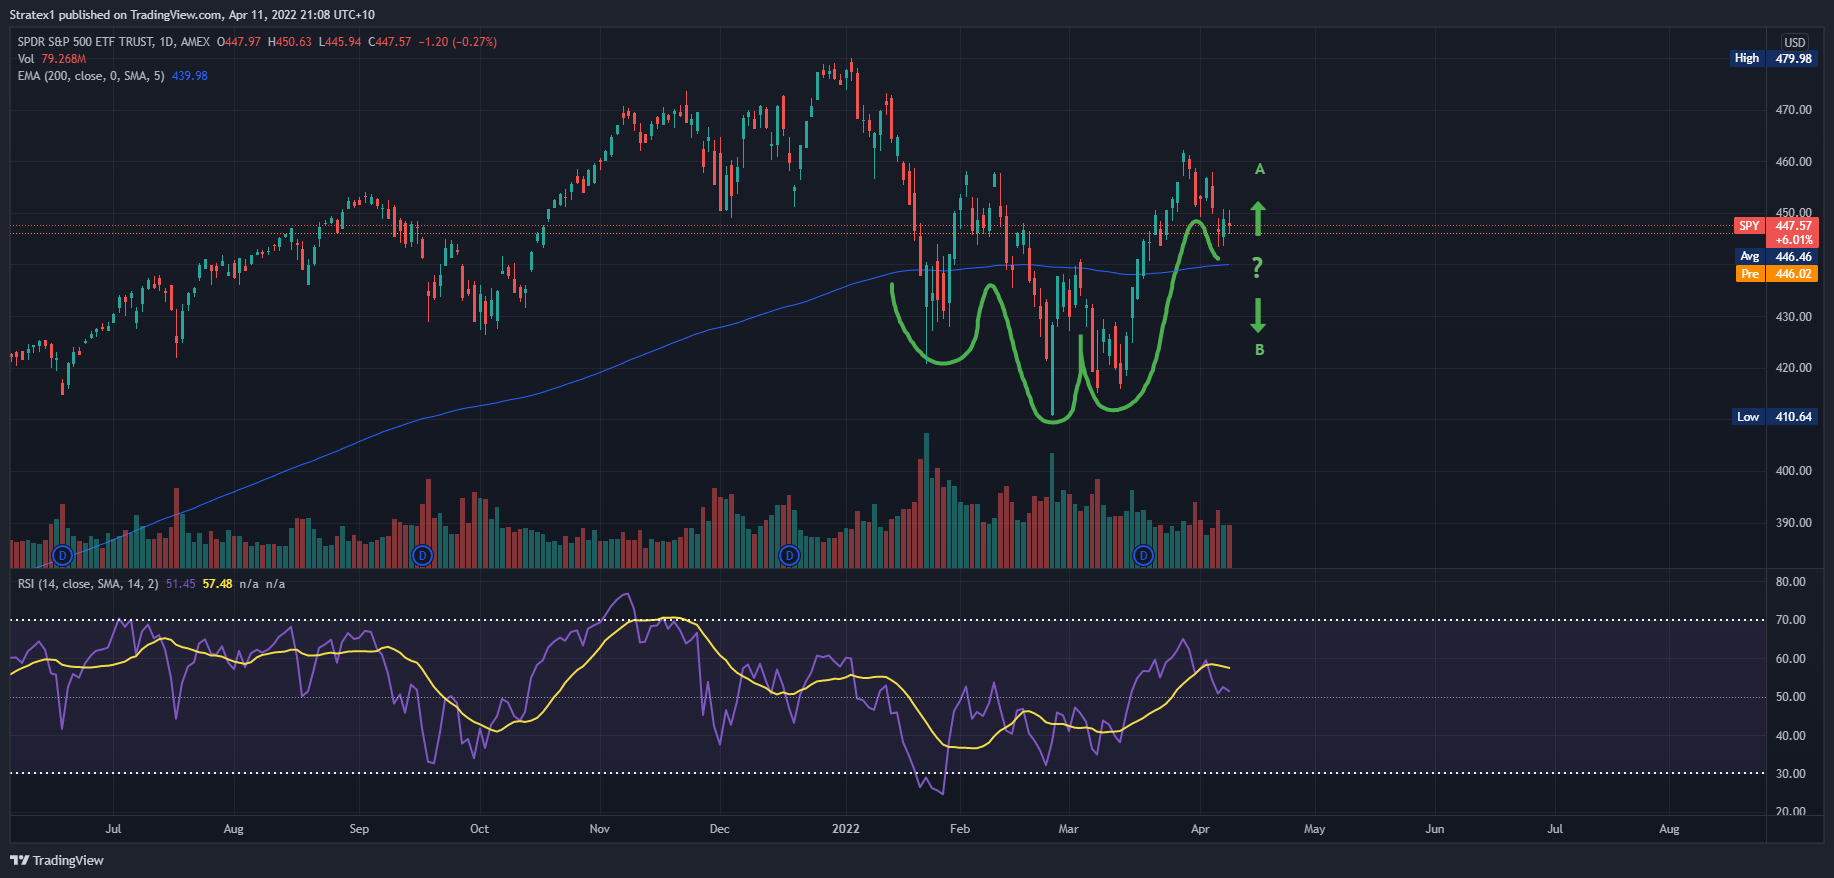Click the yellow RSI average value 57.48

(217, 584)
